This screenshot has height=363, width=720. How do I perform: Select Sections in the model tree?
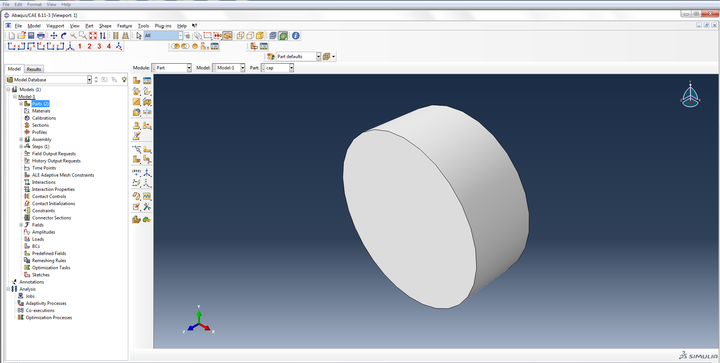tap(40, 125)
